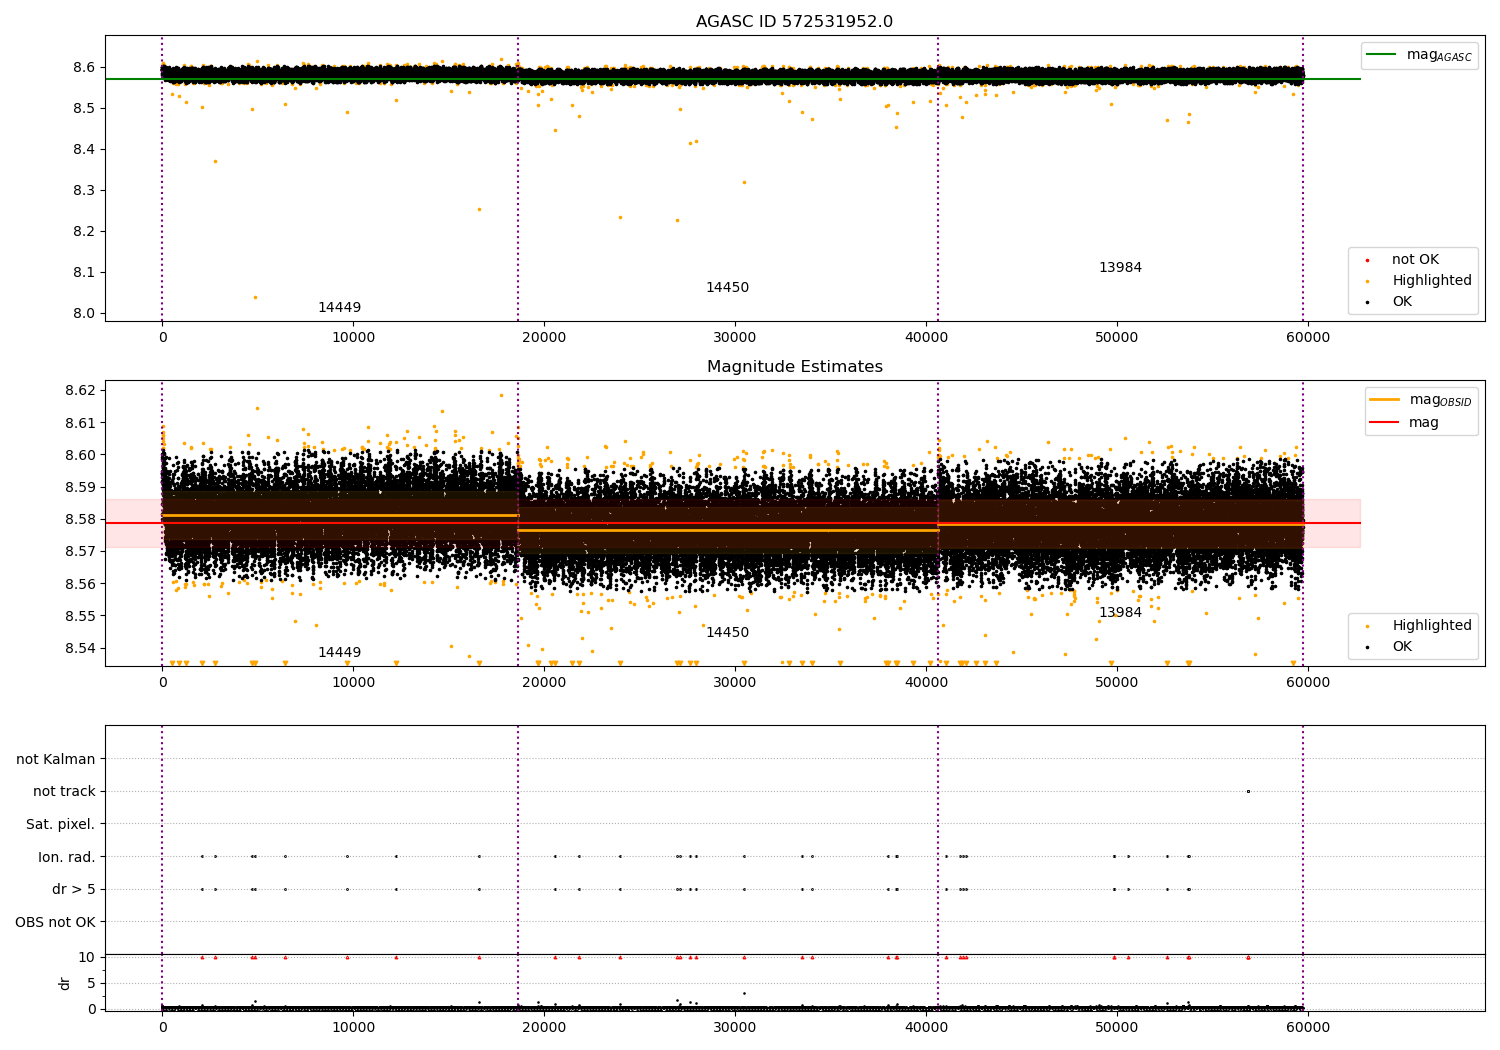Click y-axis tick 8.6 in top plot
This screenshot has height=1050, width=1500.
pos(84,68)
